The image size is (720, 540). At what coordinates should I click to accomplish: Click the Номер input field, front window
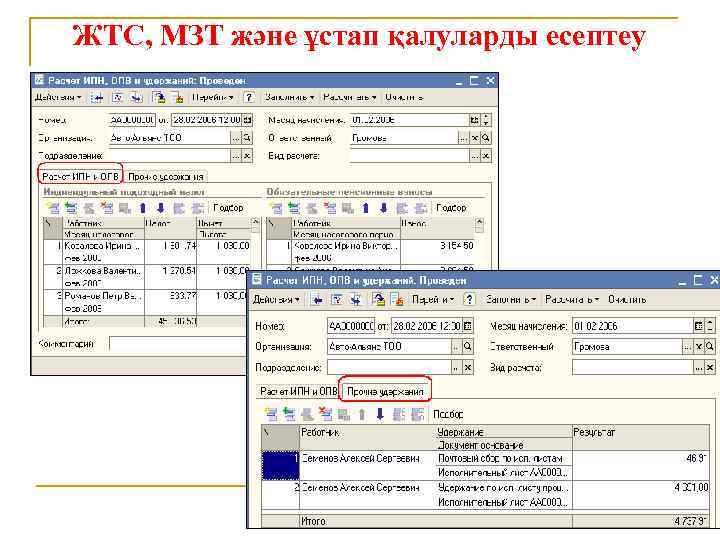point(351,326)
